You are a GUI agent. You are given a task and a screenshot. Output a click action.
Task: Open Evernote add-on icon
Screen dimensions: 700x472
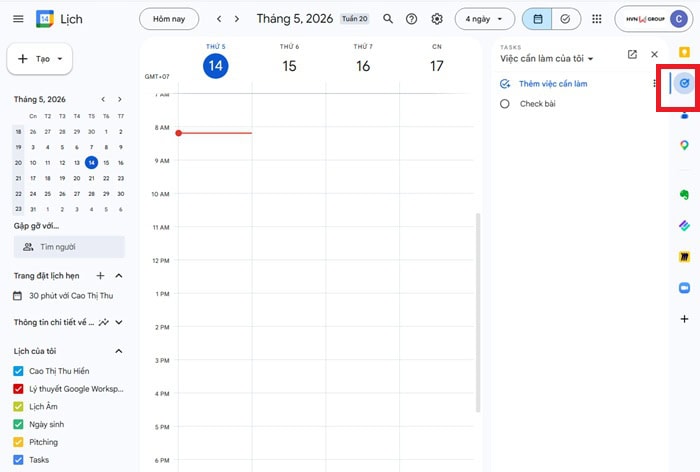tap(684, 194)
